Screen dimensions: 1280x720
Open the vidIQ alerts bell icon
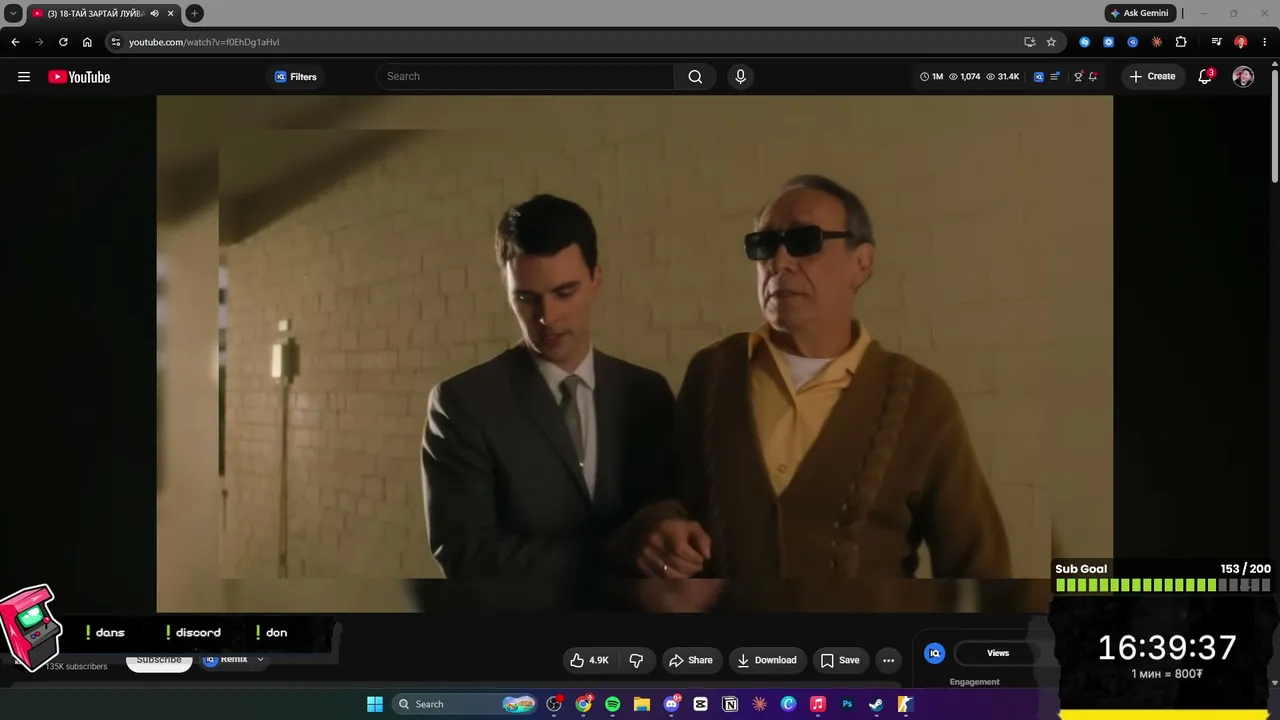pyautogui.click(x=1093, y=77)
